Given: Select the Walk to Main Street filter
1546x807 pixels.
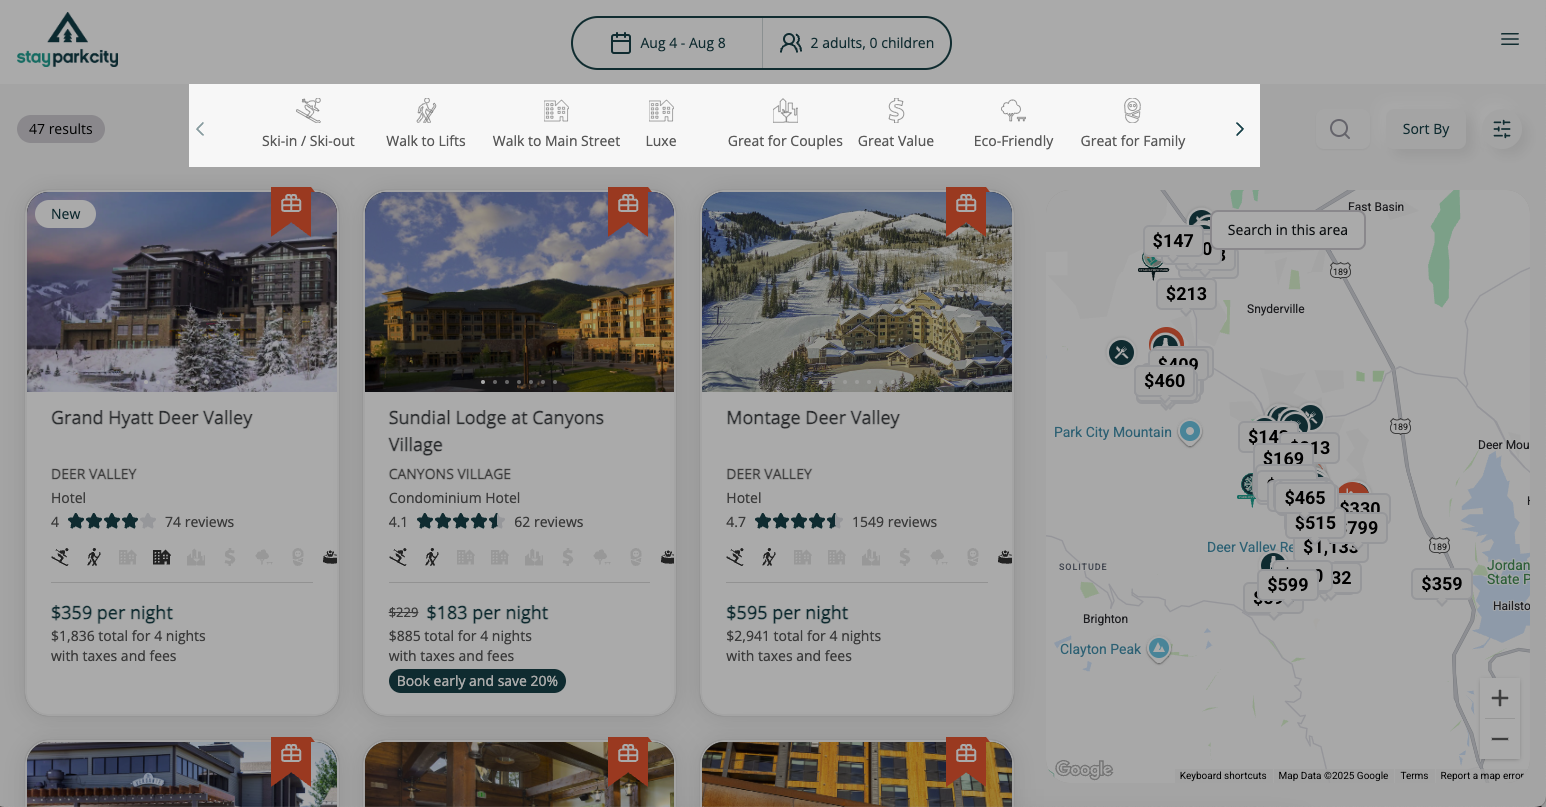Looking at the screenshot, I should (556, 125).
